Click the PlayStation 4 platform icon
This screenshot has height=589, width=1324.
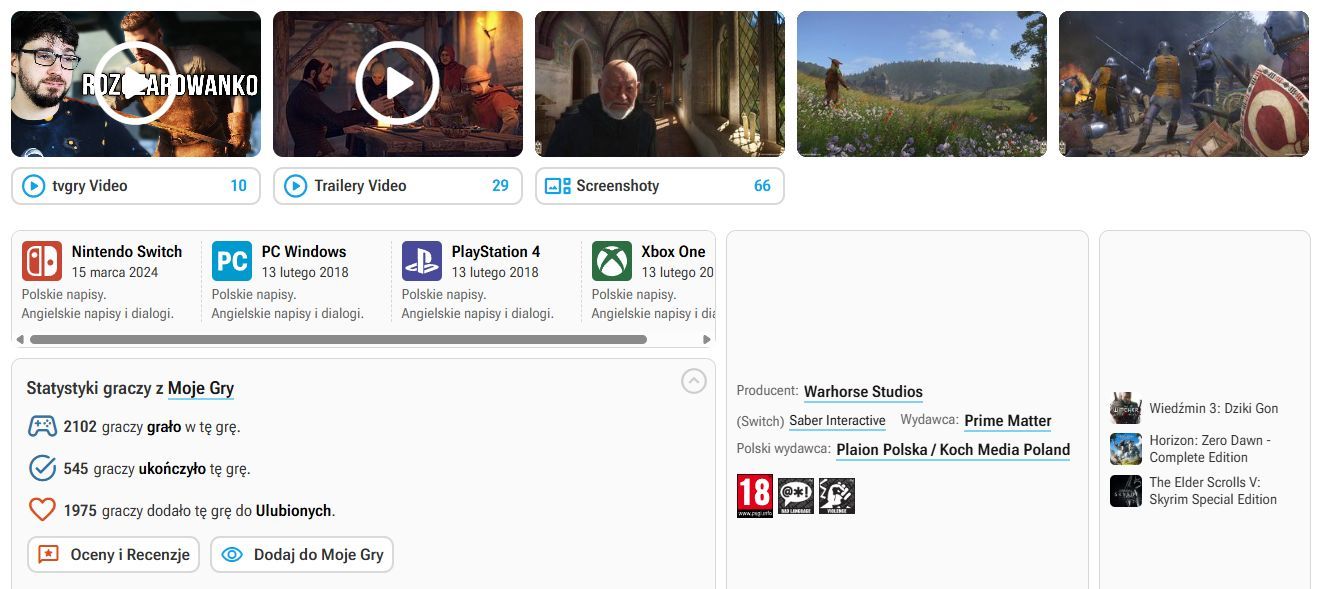pos(422,261)
